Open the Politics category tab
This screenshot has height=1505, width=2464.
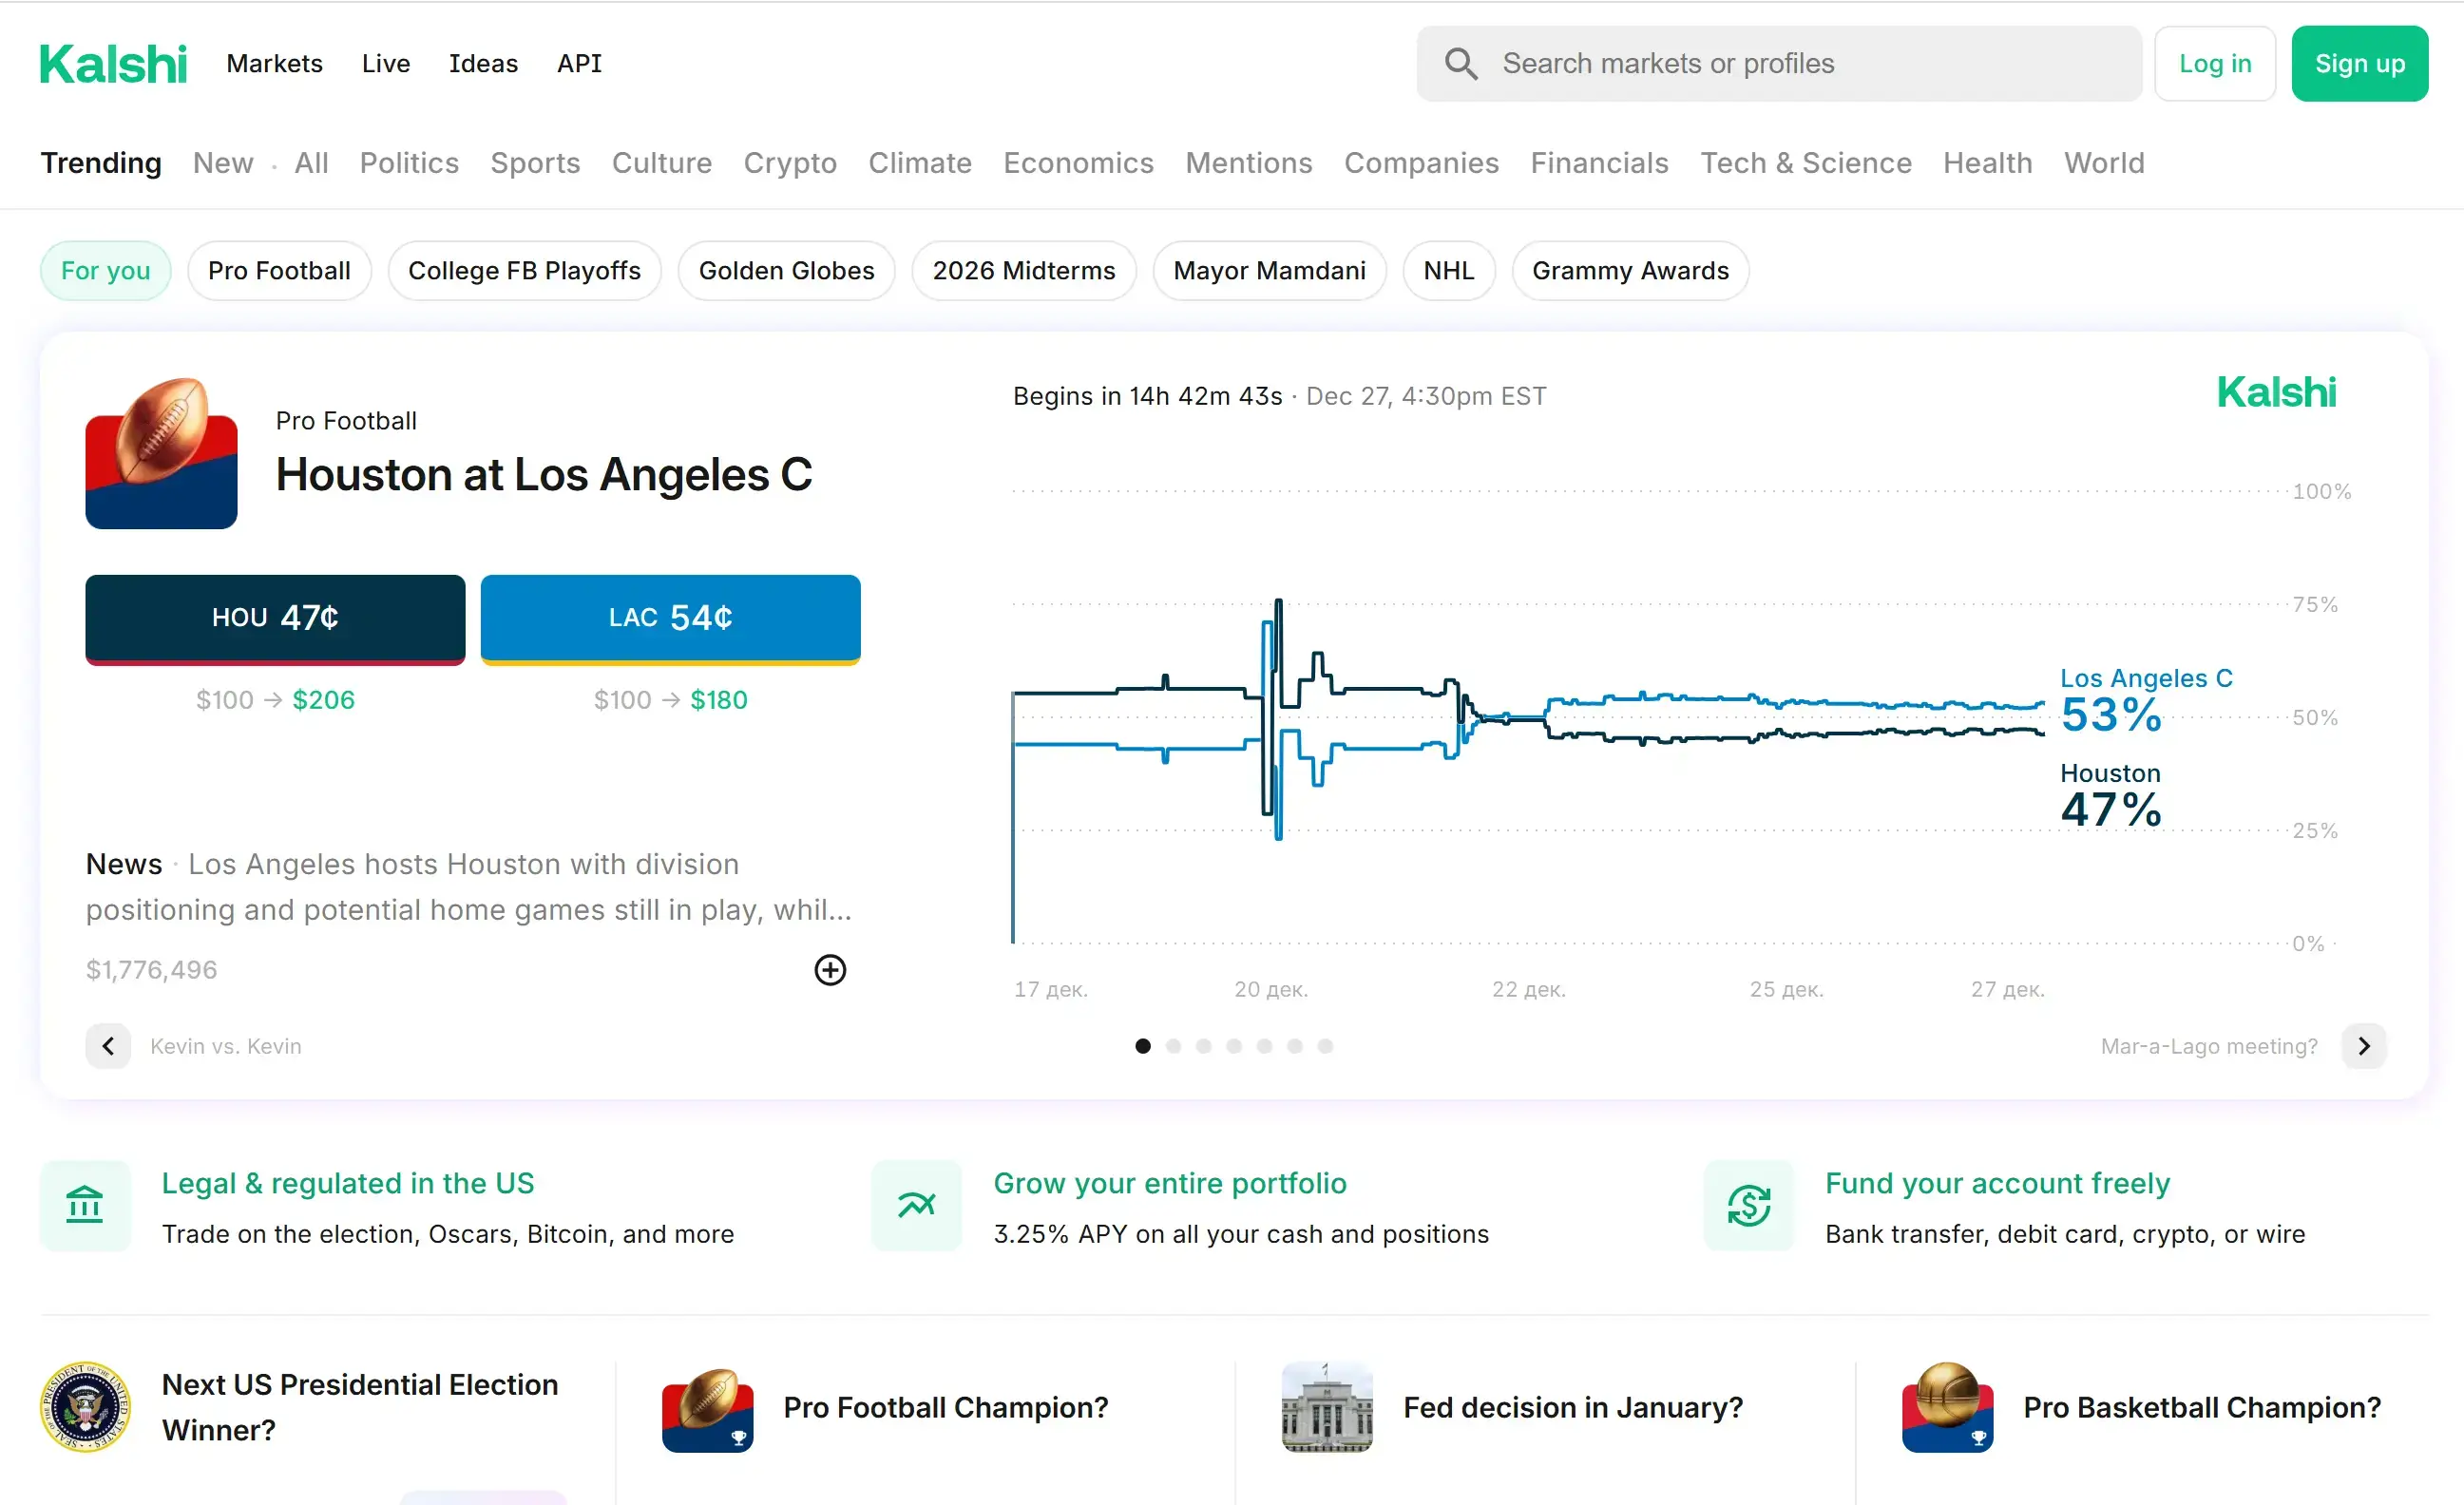point(409,162)
